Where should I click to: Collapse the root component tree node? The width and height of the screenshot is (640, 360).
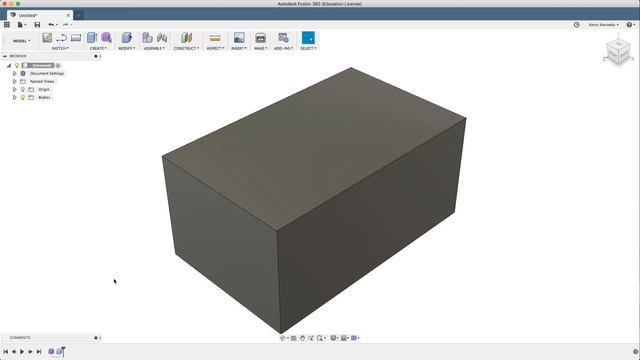tap(9, 65)
